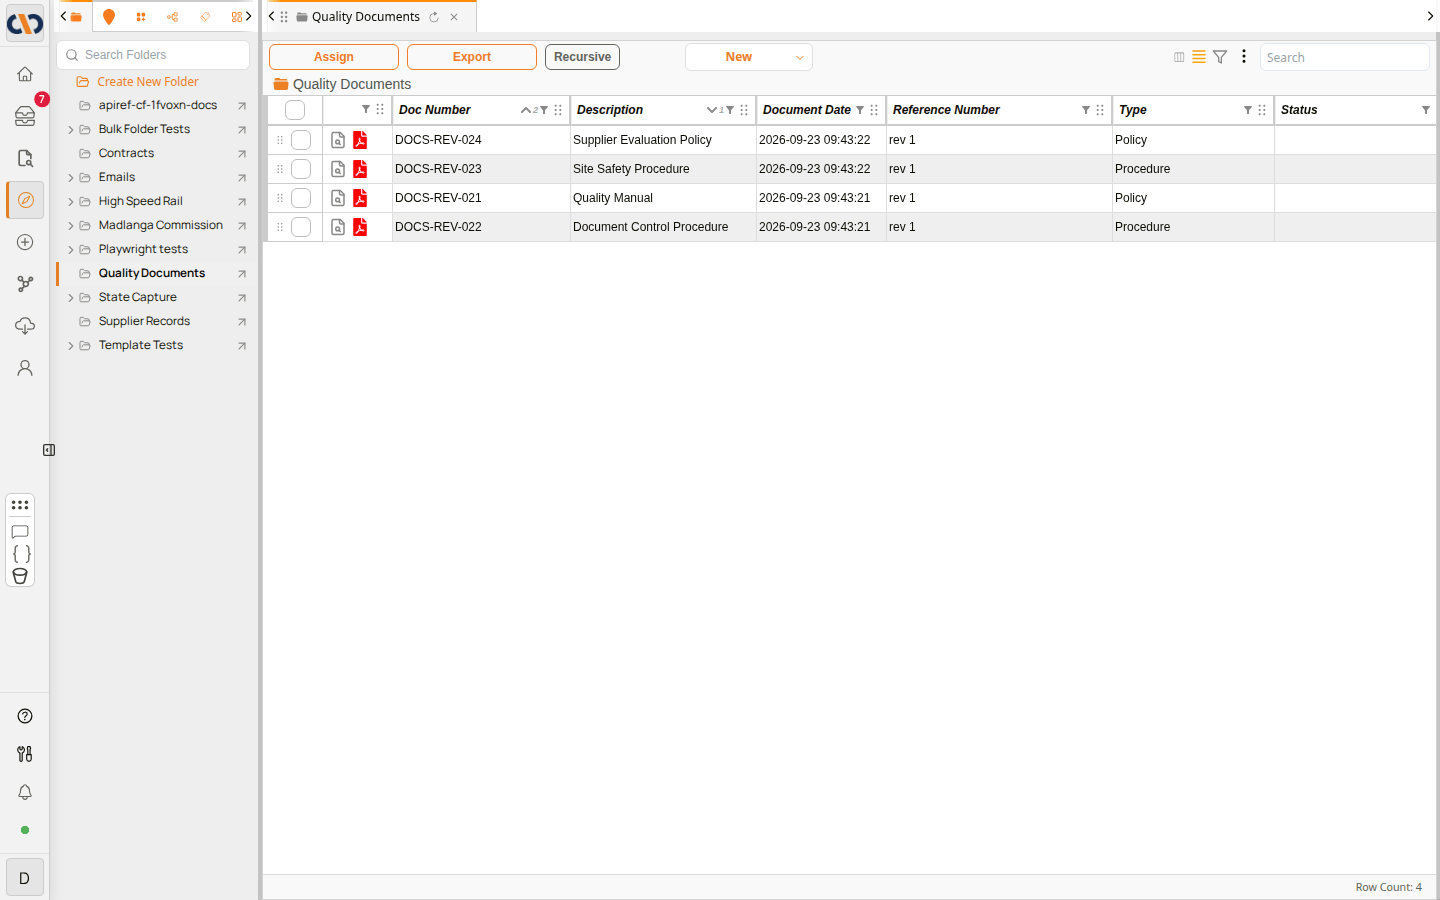This screenshot has width=1440, height=900.
Task: Open the chat message icon
Action: (20, 532)
